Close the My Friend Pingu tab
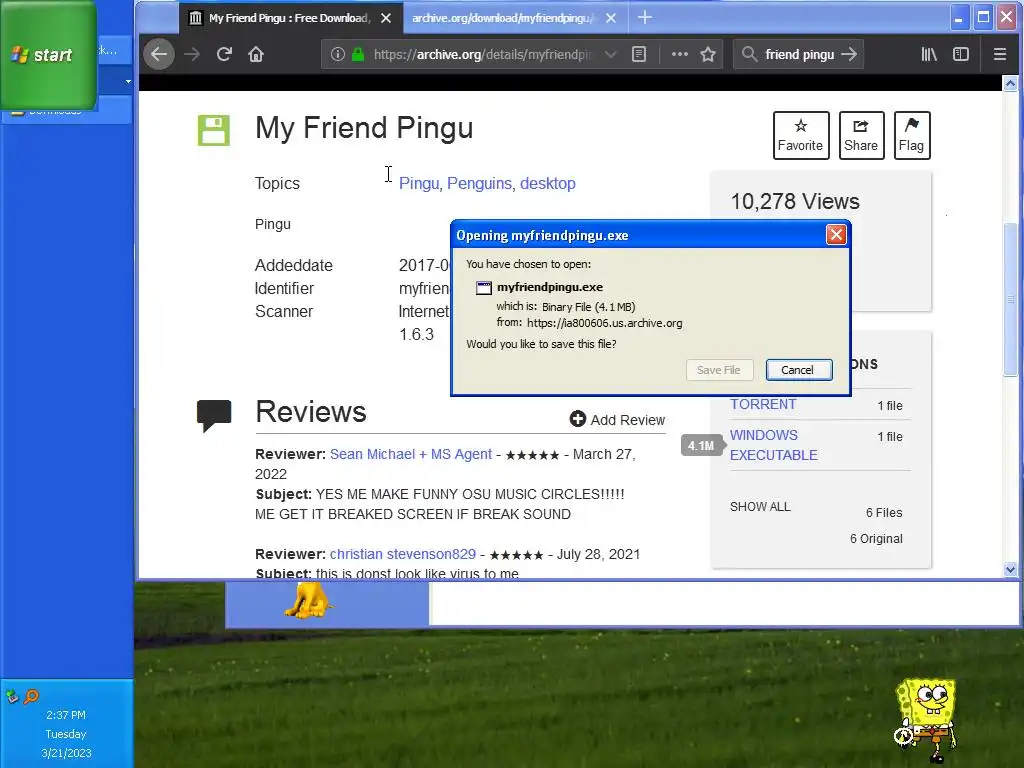This screenshot has width=1024, height=768. click(x=386, y=18)
